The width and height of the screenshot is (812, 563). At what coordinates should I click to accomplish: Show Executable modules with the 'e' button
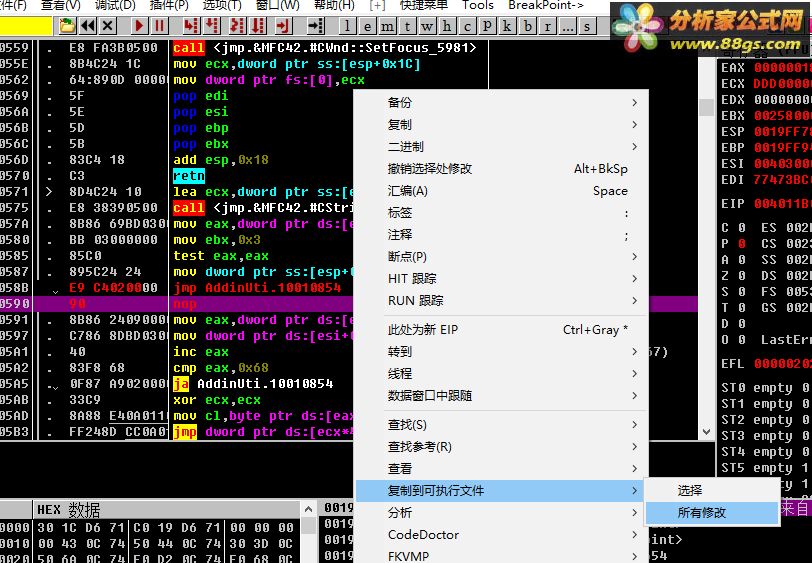(x=367, y=25)
